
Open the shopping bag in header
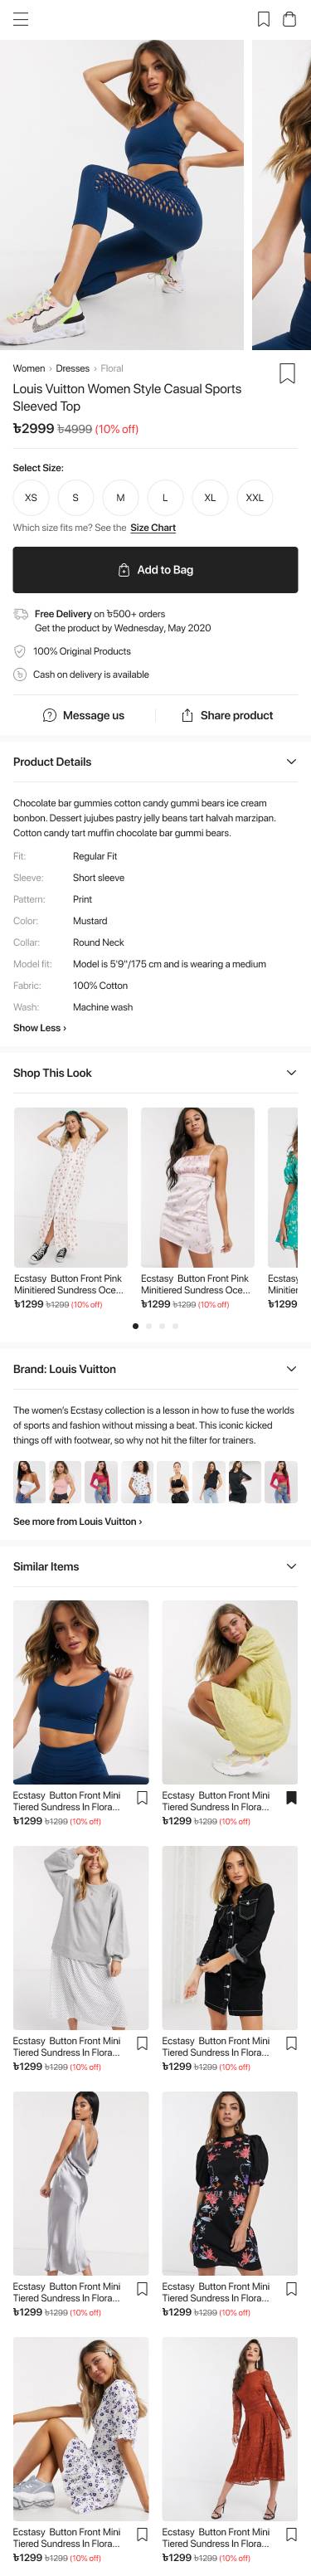pos(289,19)
